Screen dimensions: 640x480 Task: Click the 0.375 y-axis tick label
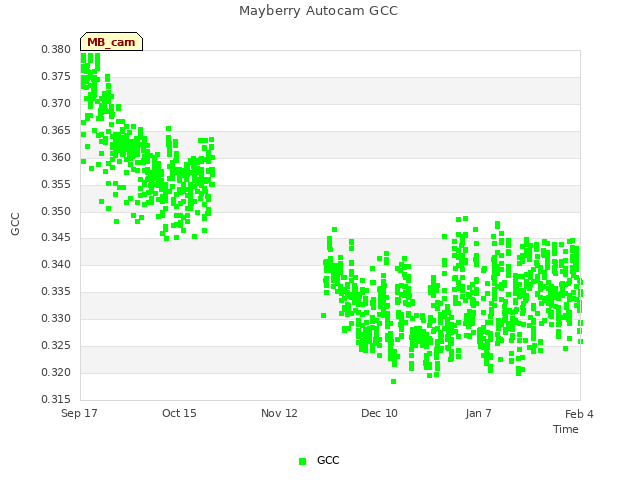click(56, 76)
